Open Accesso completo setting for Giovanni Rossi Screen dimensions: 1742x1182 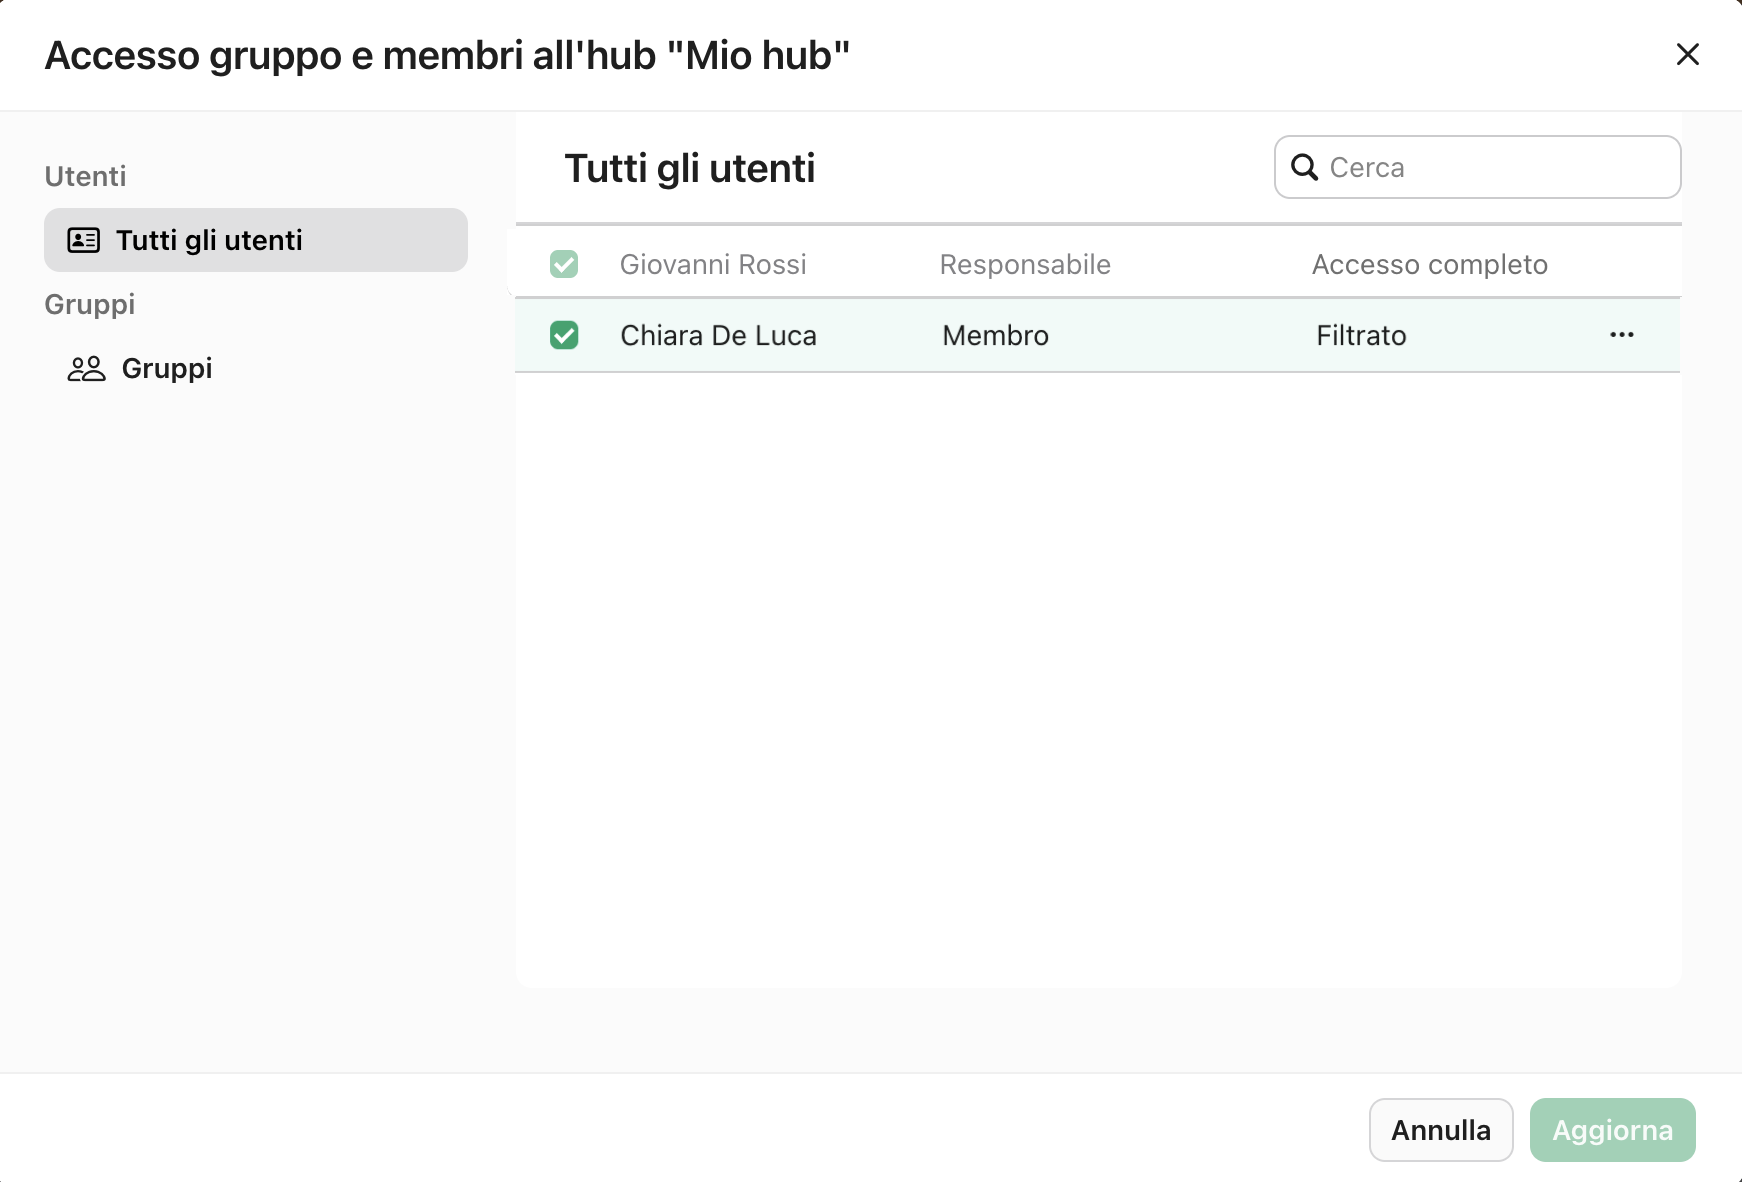1430,264
